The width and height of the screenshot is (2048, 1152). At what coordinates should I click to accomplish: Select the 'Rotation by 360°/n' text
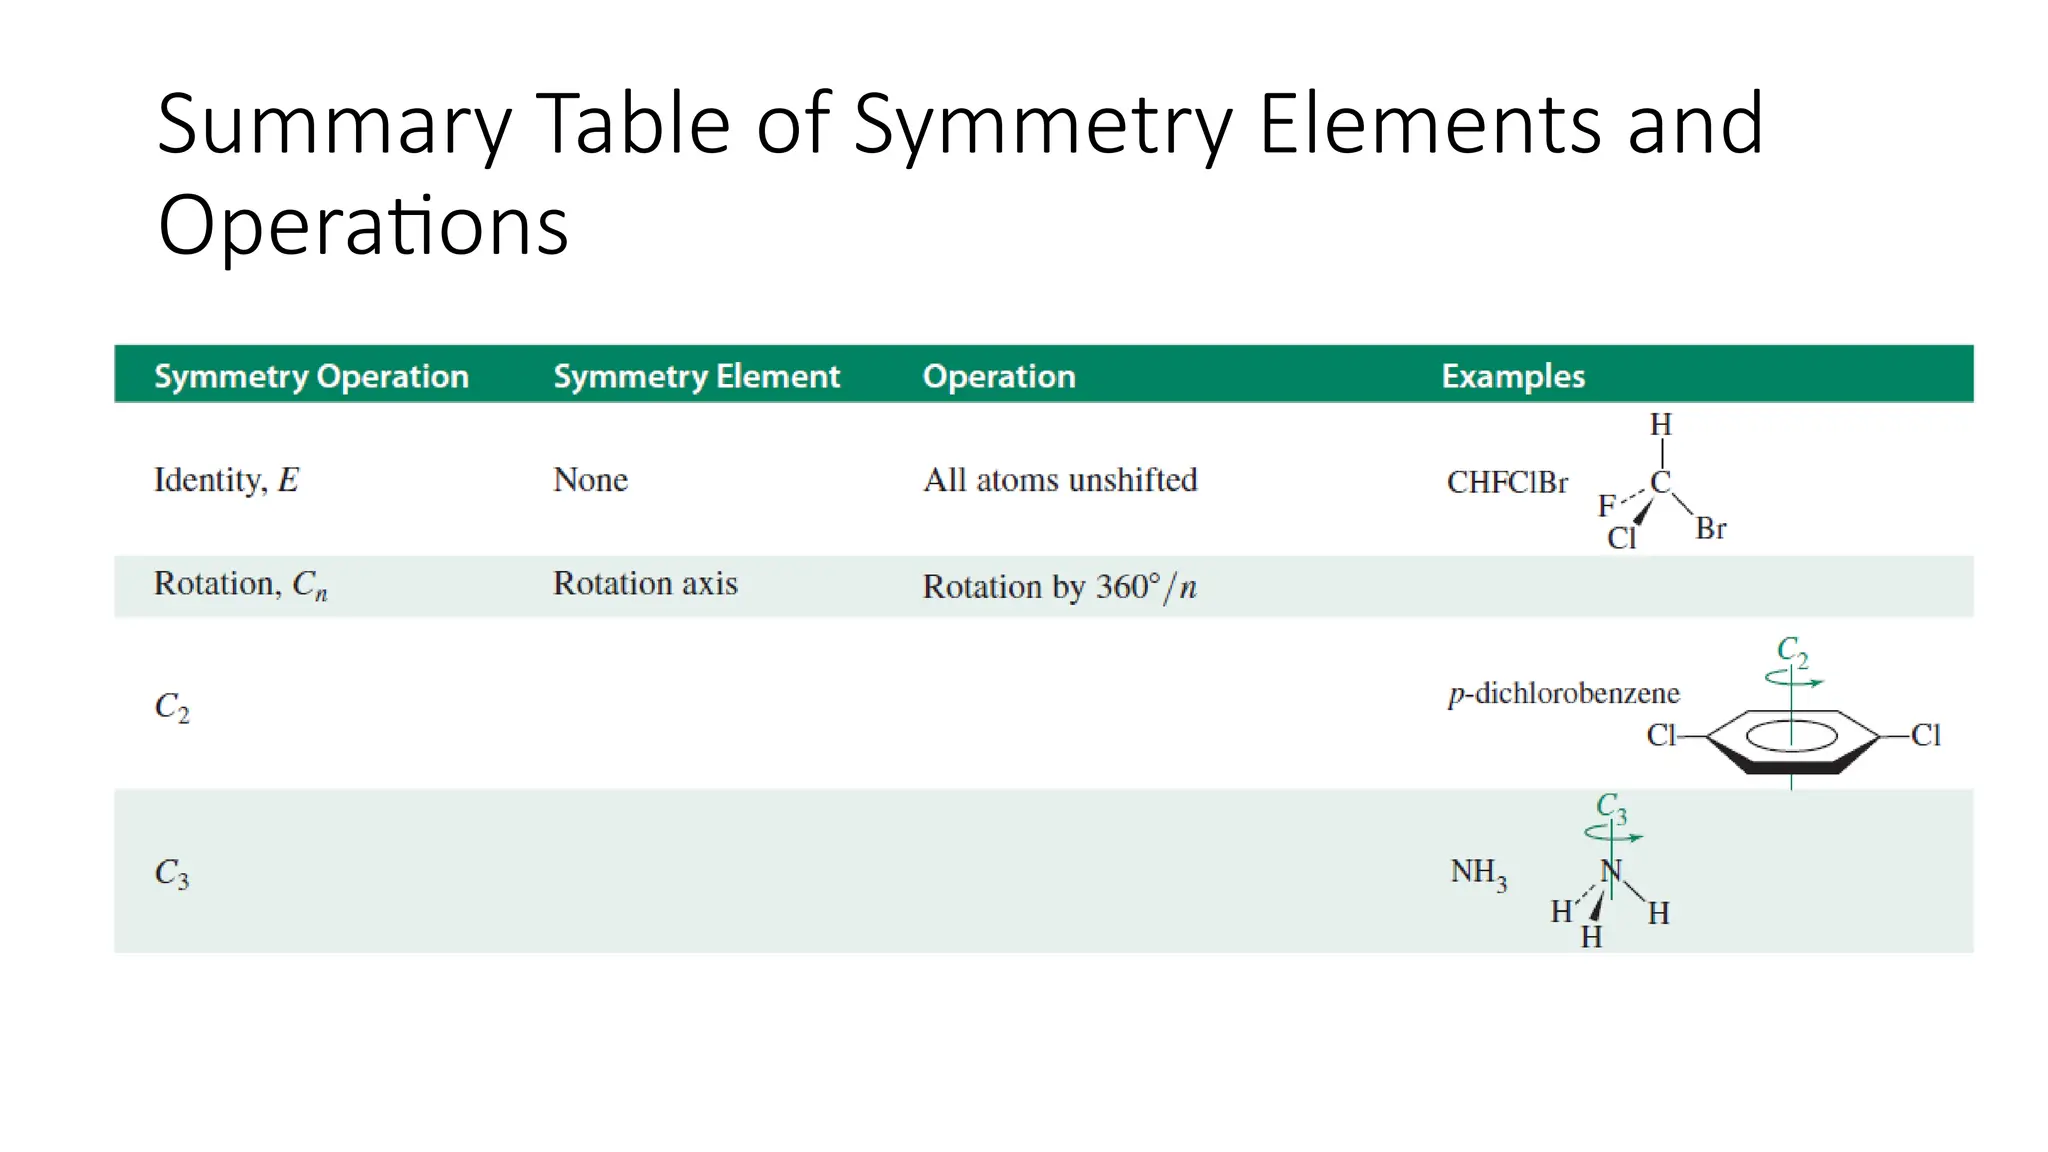(x=1059, y=586)
